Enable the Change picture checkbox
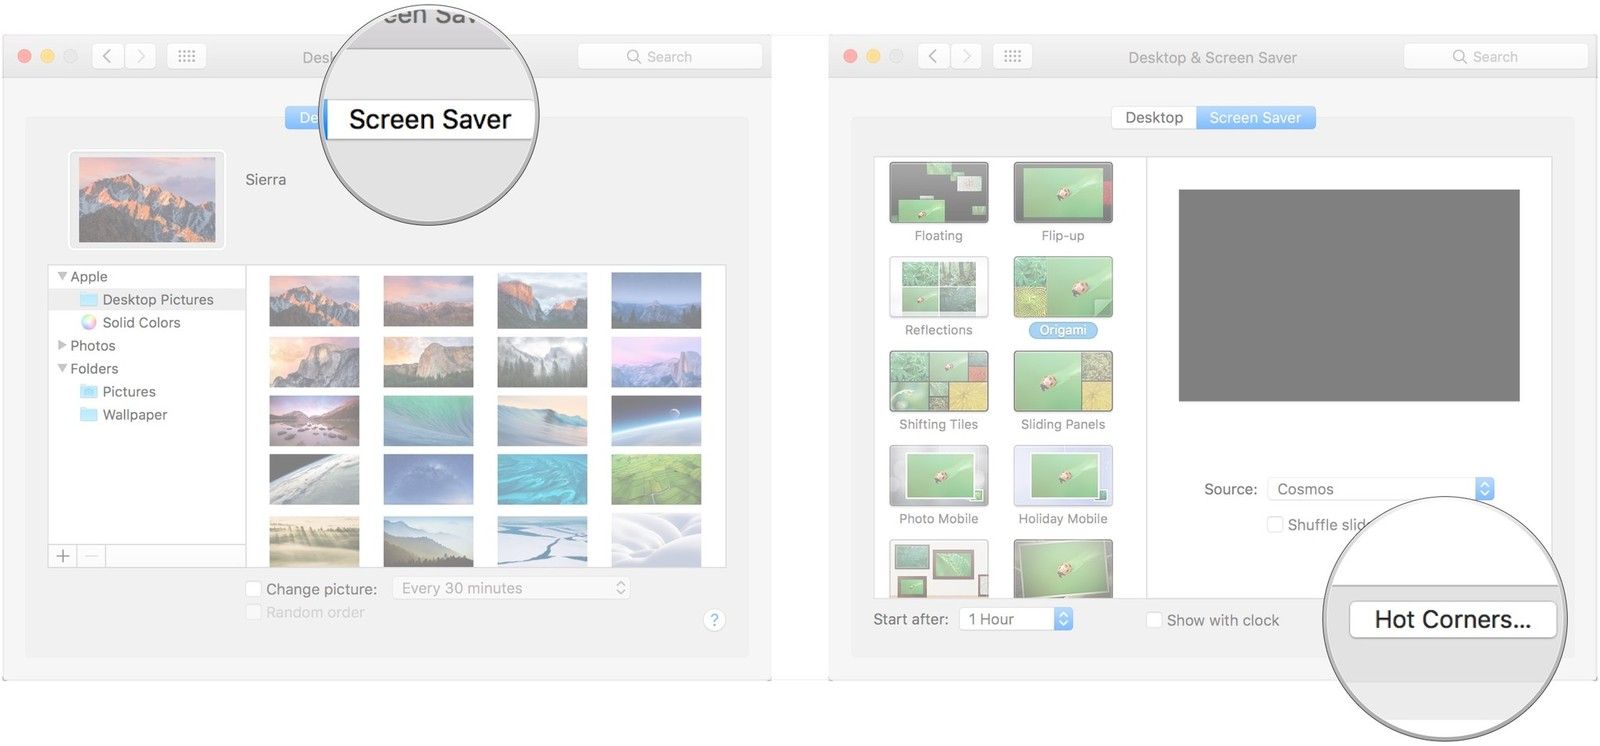The image size is (1600, 746). [x=254, y=589]
